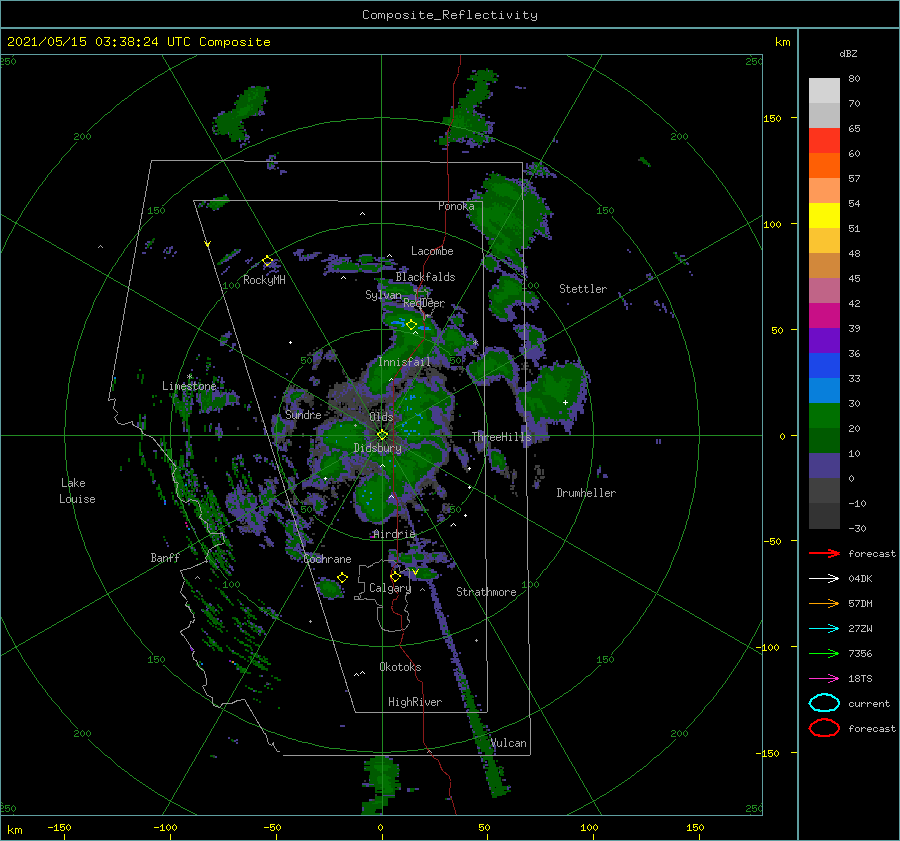Click the yellow diamond marker beside Cochrane
The width and height of the screenshot is (900, 841).
point(343,578)
